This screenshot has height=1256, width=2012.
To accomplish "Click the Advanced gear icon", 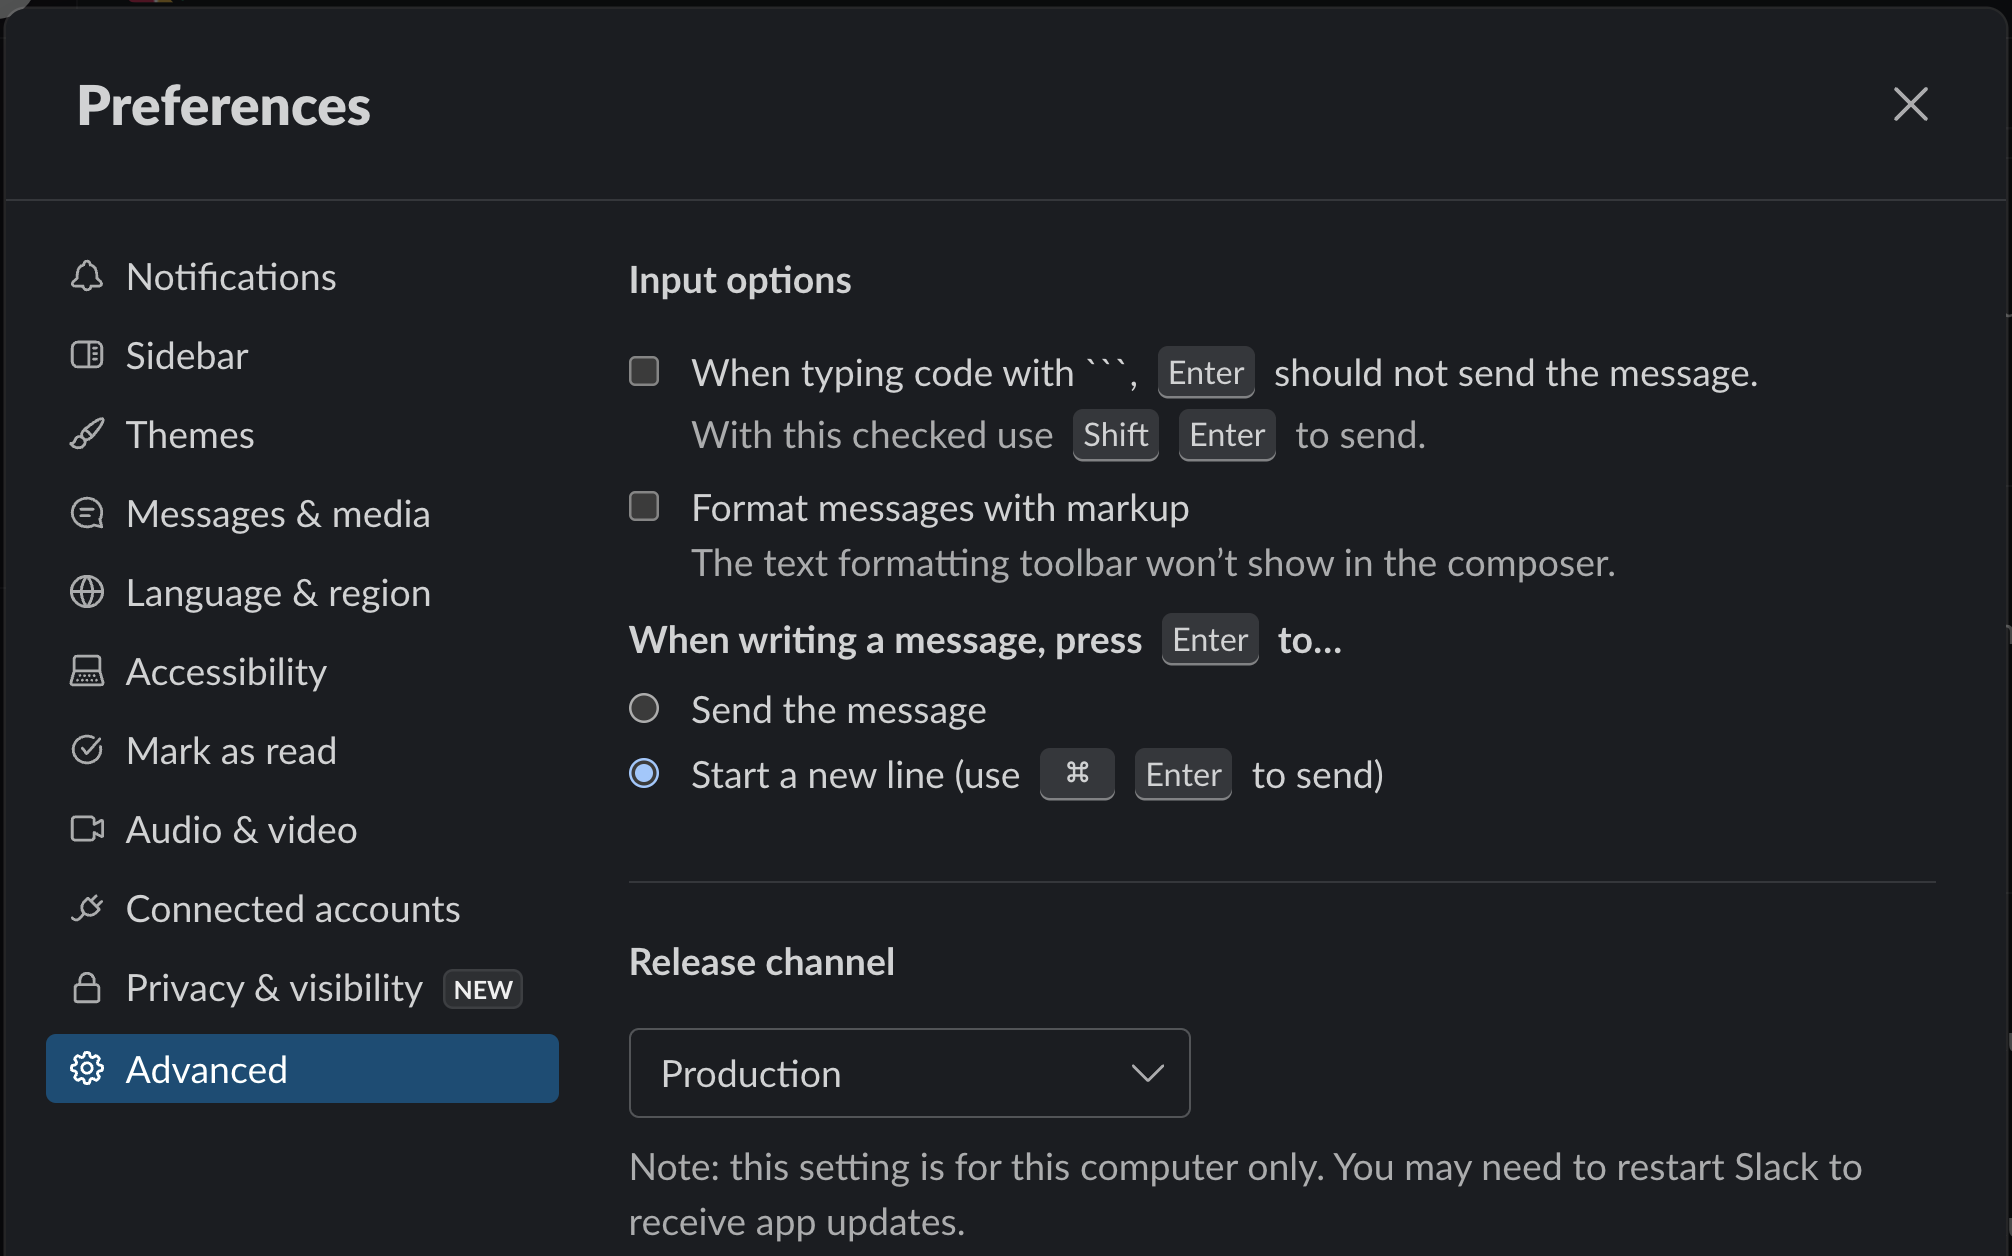I will point(87,1069).
